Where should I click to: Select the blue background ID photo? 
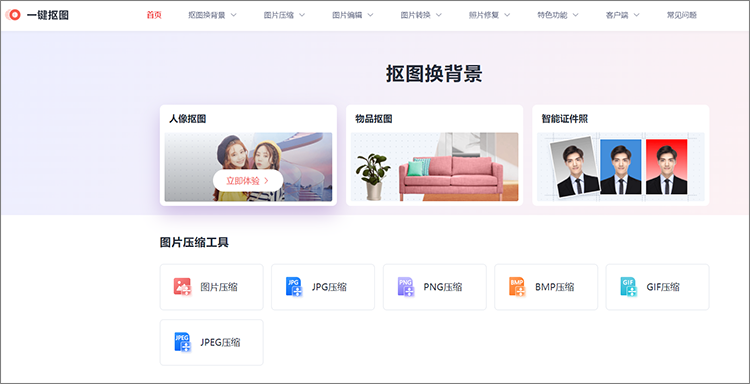(620, 167)
